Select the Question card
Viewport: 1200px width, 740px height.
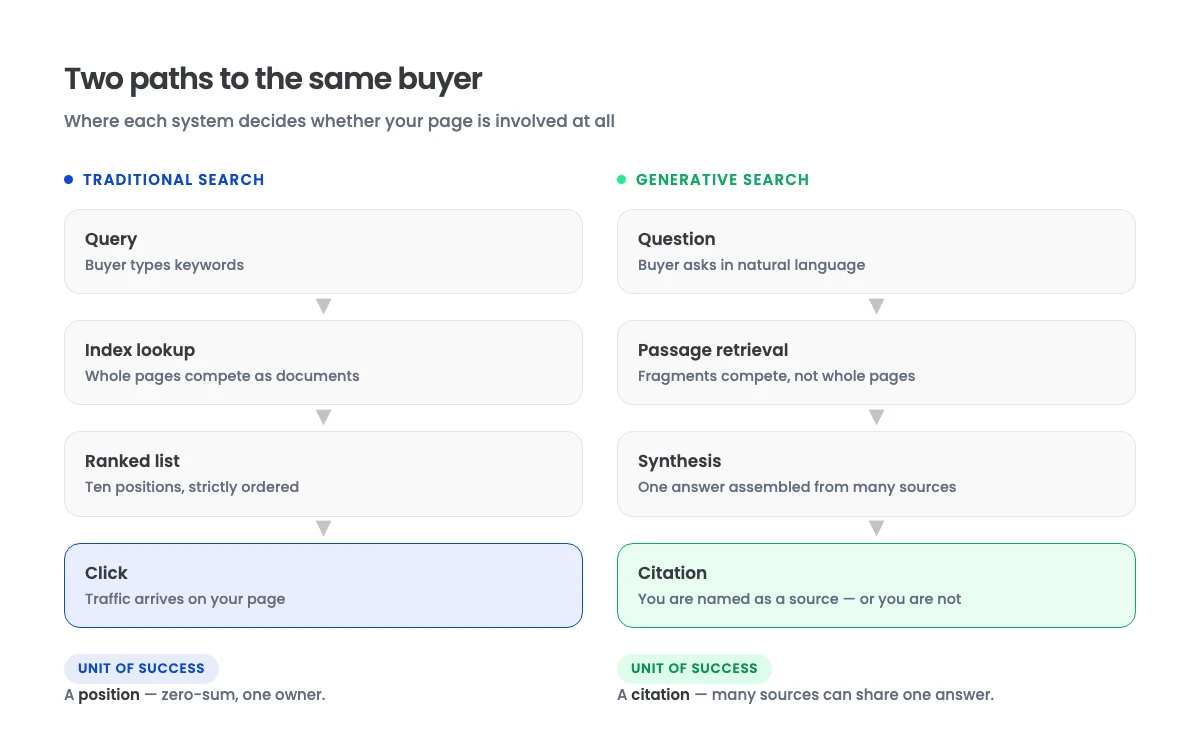pyautogui.click(x=876, y=251)
